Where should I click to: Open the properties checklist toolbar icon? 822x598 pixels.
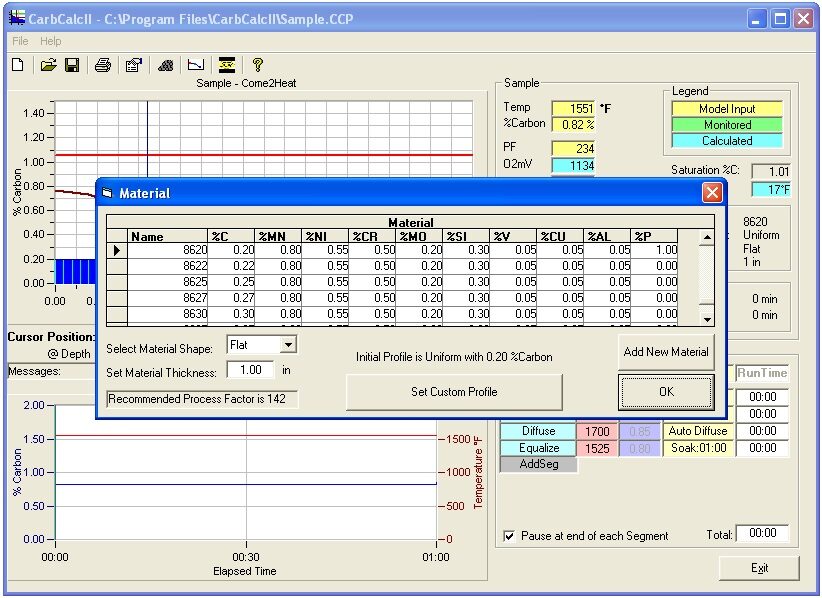[134, 65]
